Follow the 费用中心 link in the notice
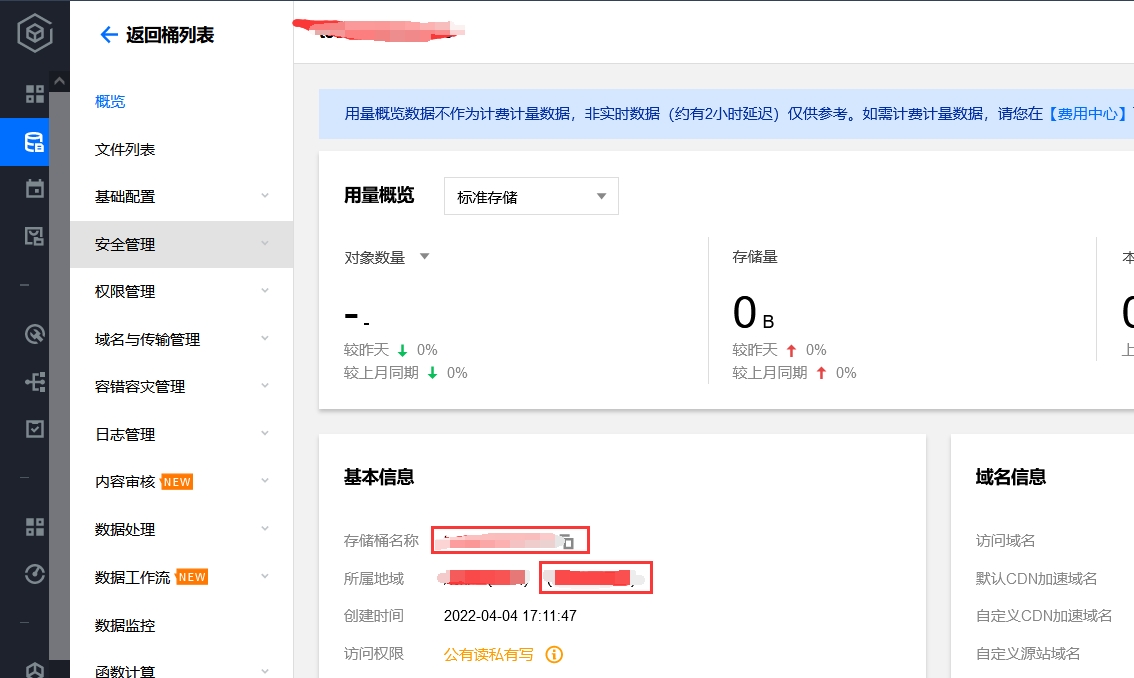Screen dimensions: 1134x678 (x=1088, y=114)
